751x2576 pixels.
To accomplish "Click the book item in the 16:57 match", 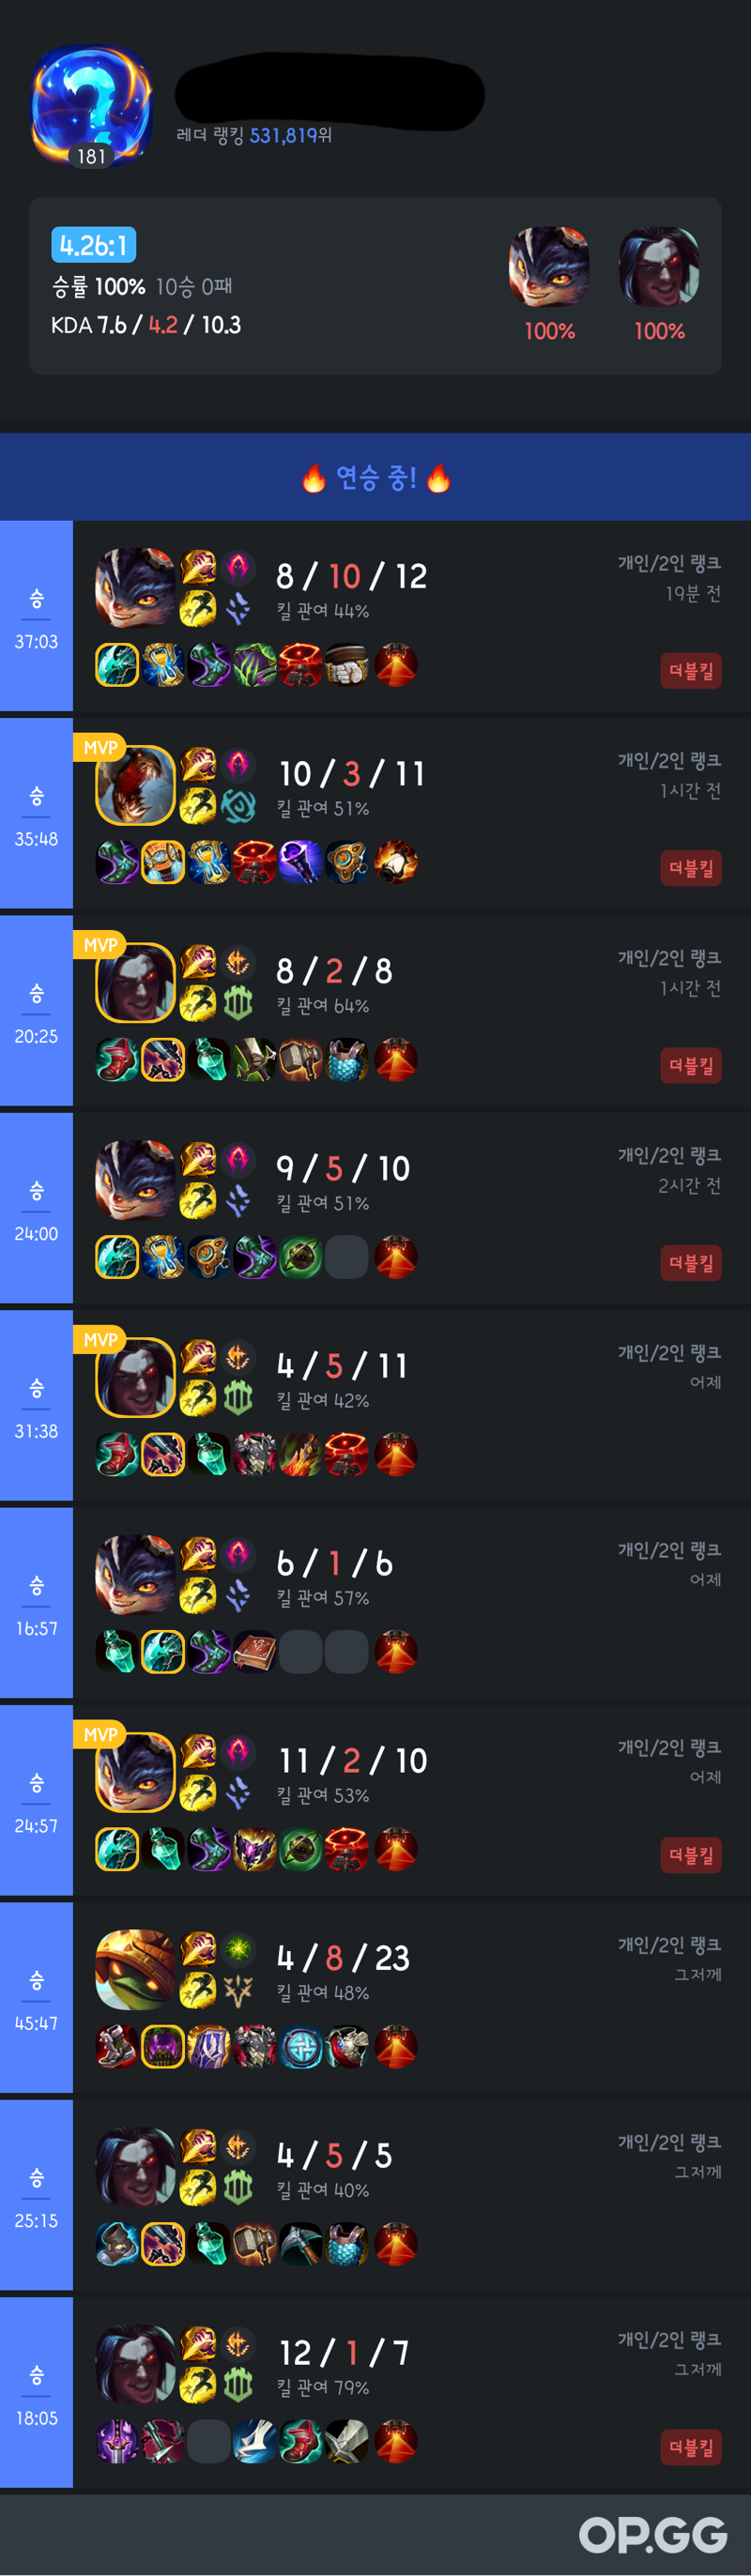I will [255, 1652].
